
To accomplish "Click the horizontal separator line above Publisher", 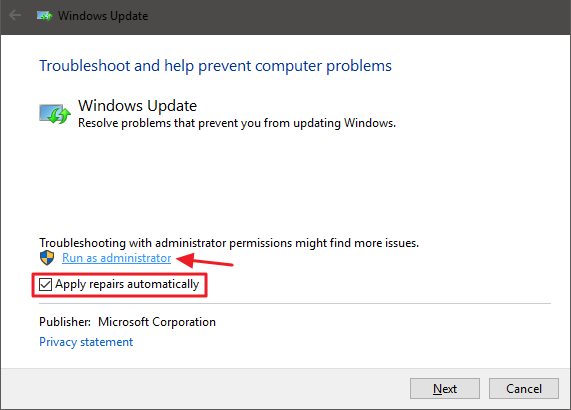I will click(x=295, y=303).
